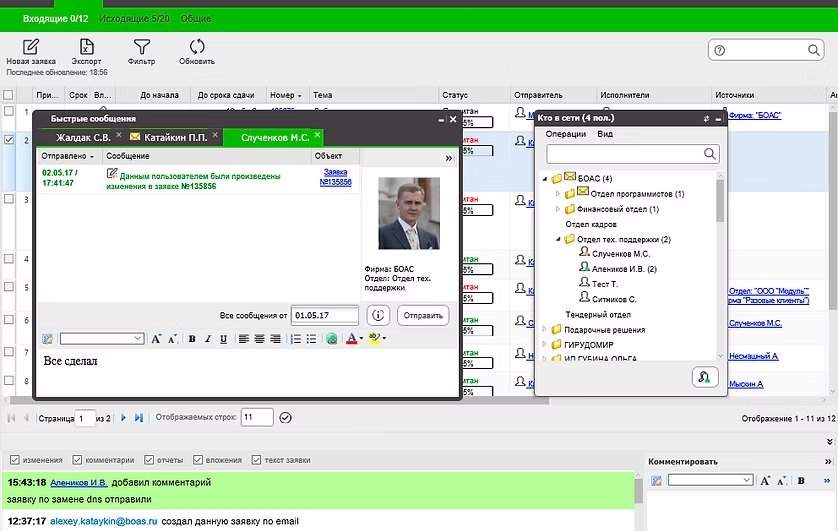Toggle italic in quick message editor

208,339
